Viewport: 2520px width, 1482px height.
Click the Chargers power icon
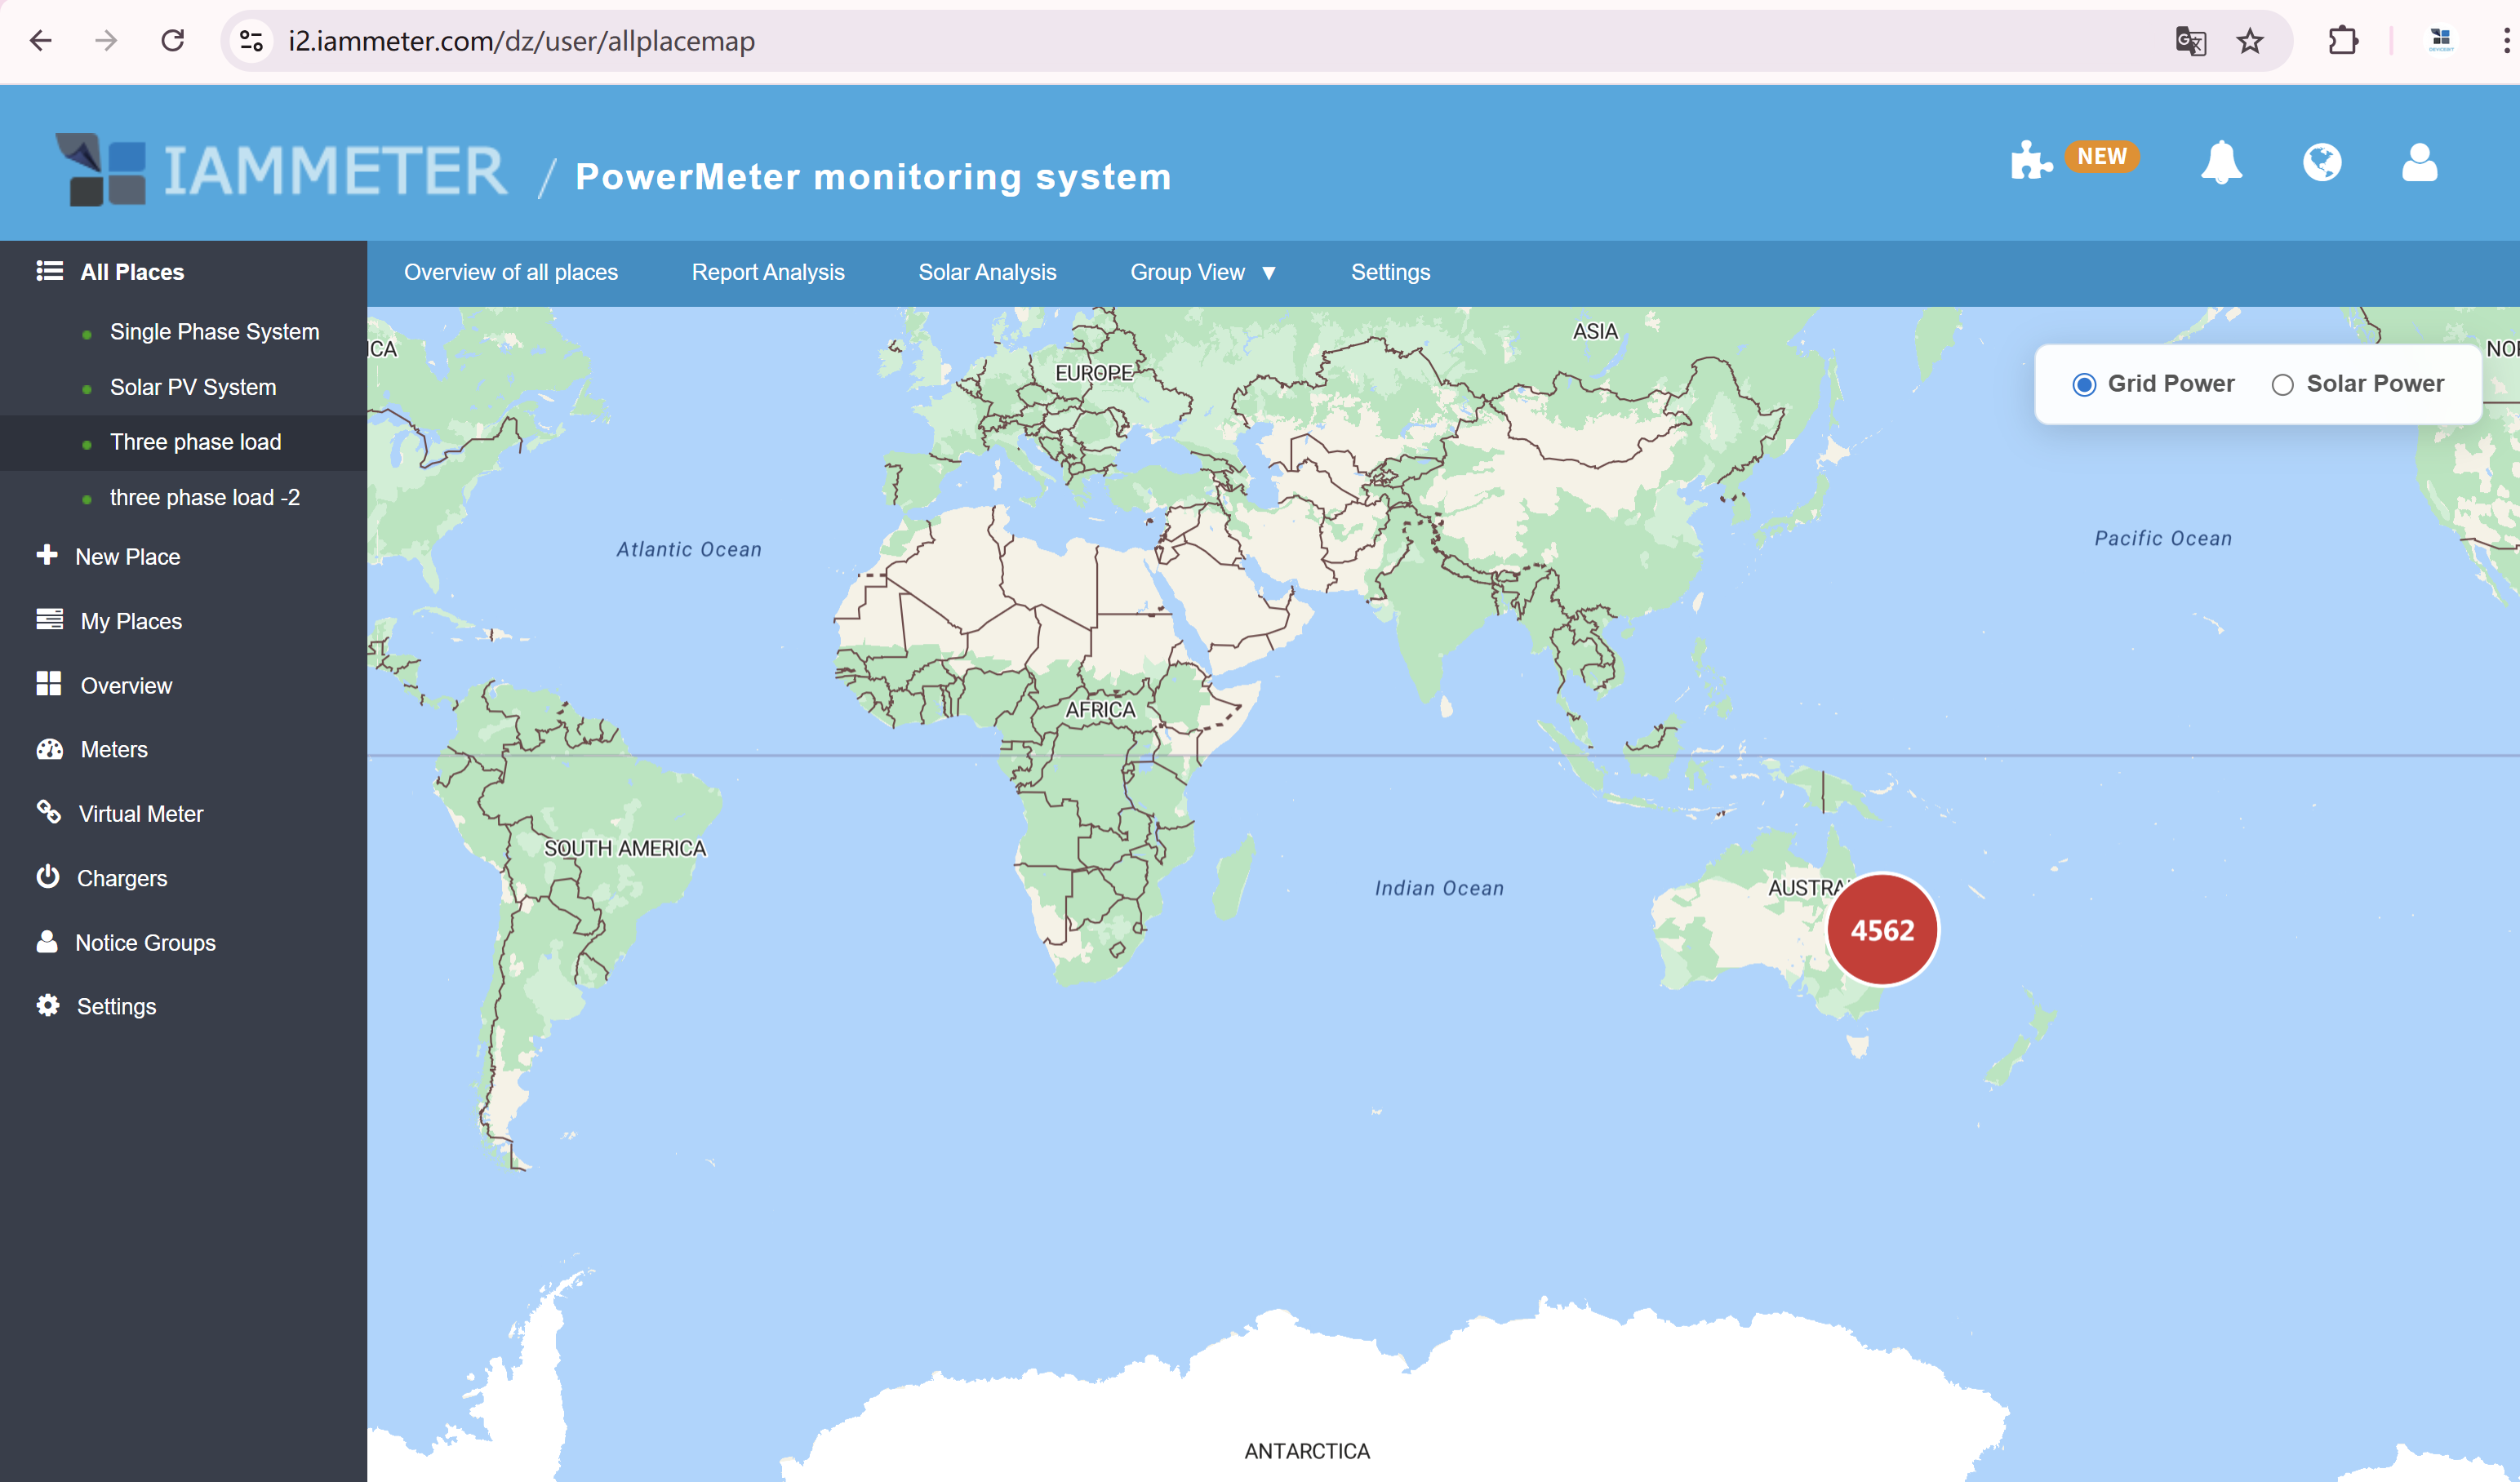click(48, 877)
